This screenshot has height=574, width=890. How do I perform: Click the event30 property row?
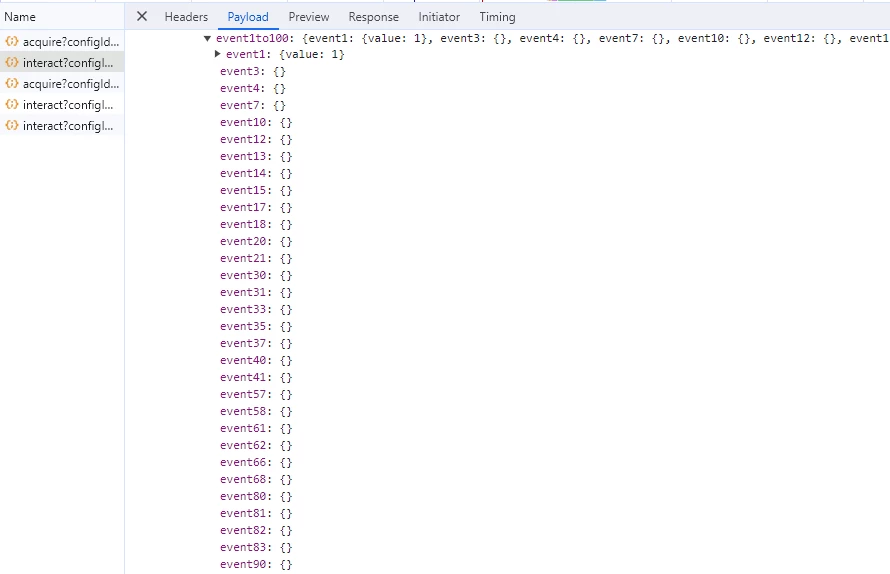[256, 276]
